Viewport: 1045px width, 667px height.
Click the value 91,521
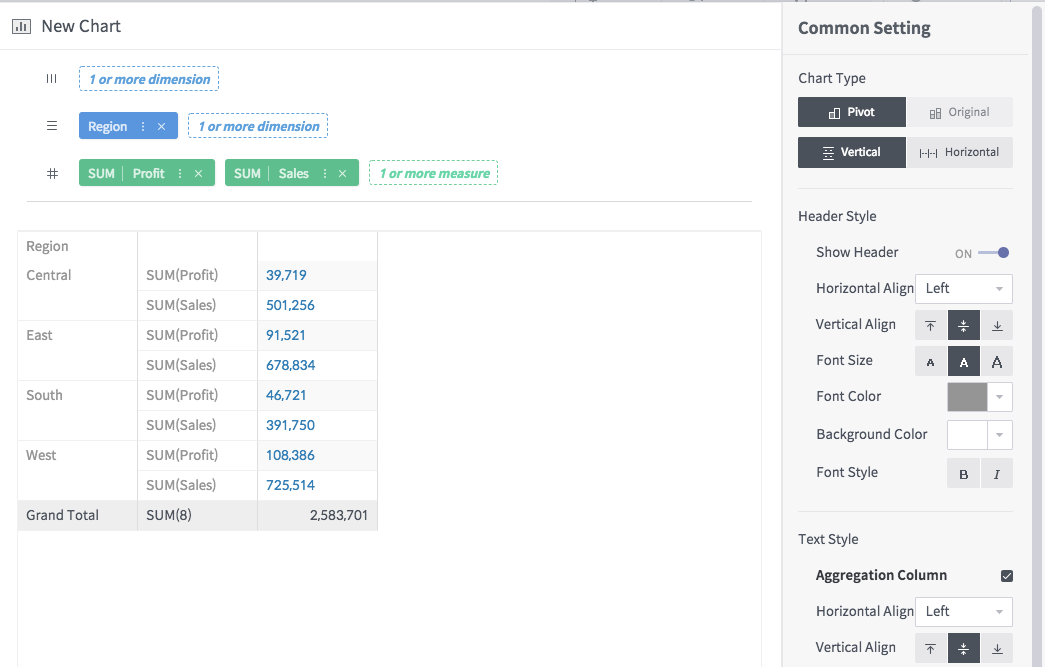click(285, 335)
